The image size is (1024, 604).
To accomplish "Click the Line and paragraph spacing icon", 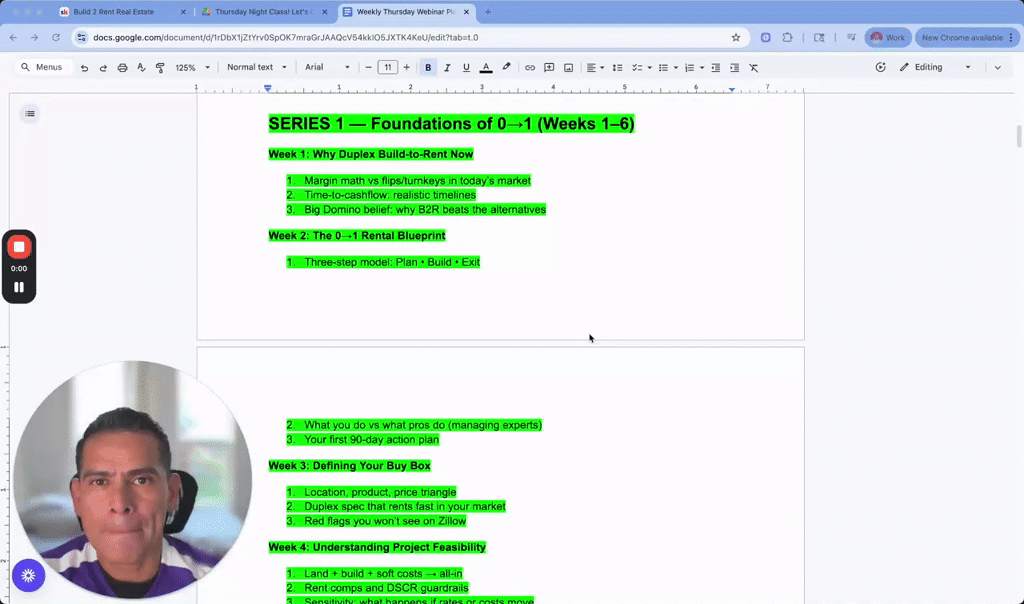I will [x=617, y=67].
